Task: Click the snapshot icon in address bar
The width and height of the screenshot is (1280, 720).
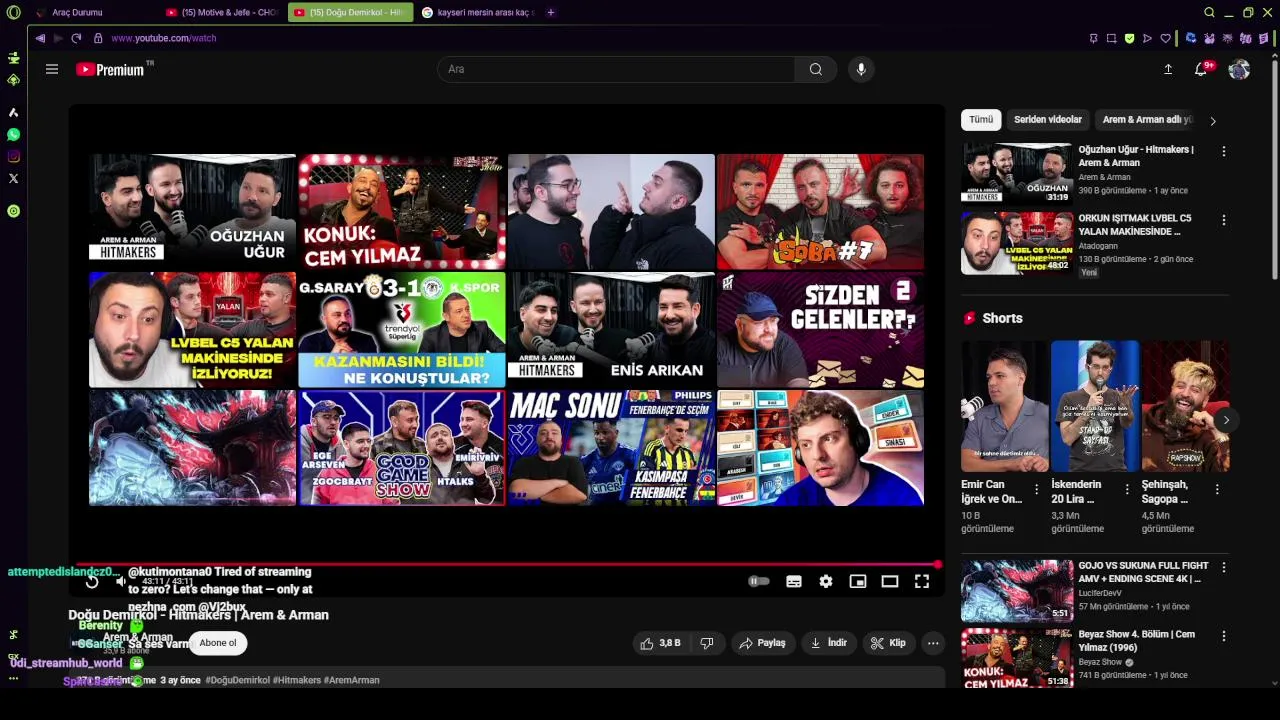Action: tap(1111, 38)
